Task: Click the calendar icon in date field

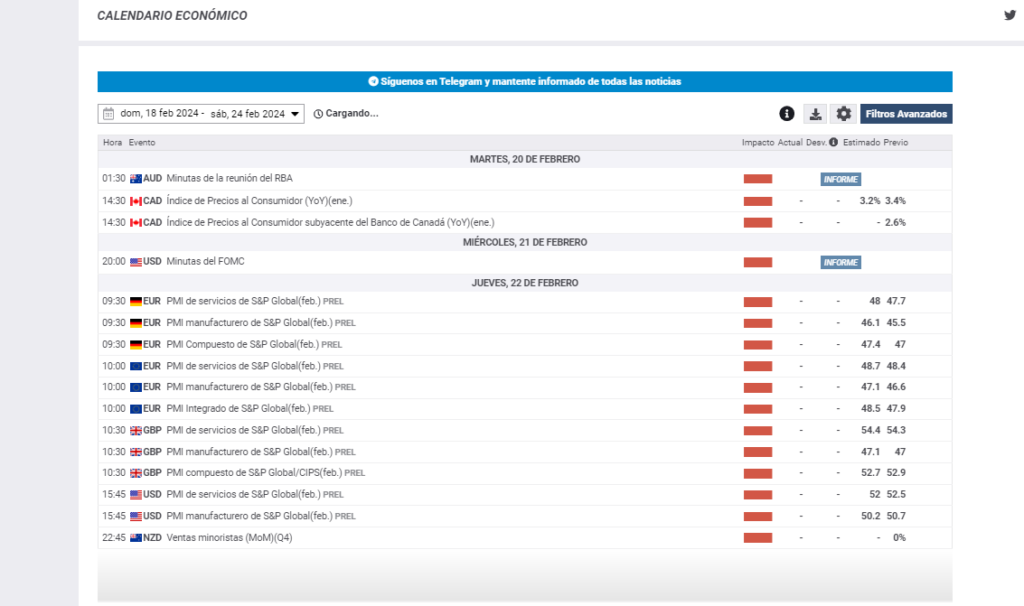Action: point(108,114)
